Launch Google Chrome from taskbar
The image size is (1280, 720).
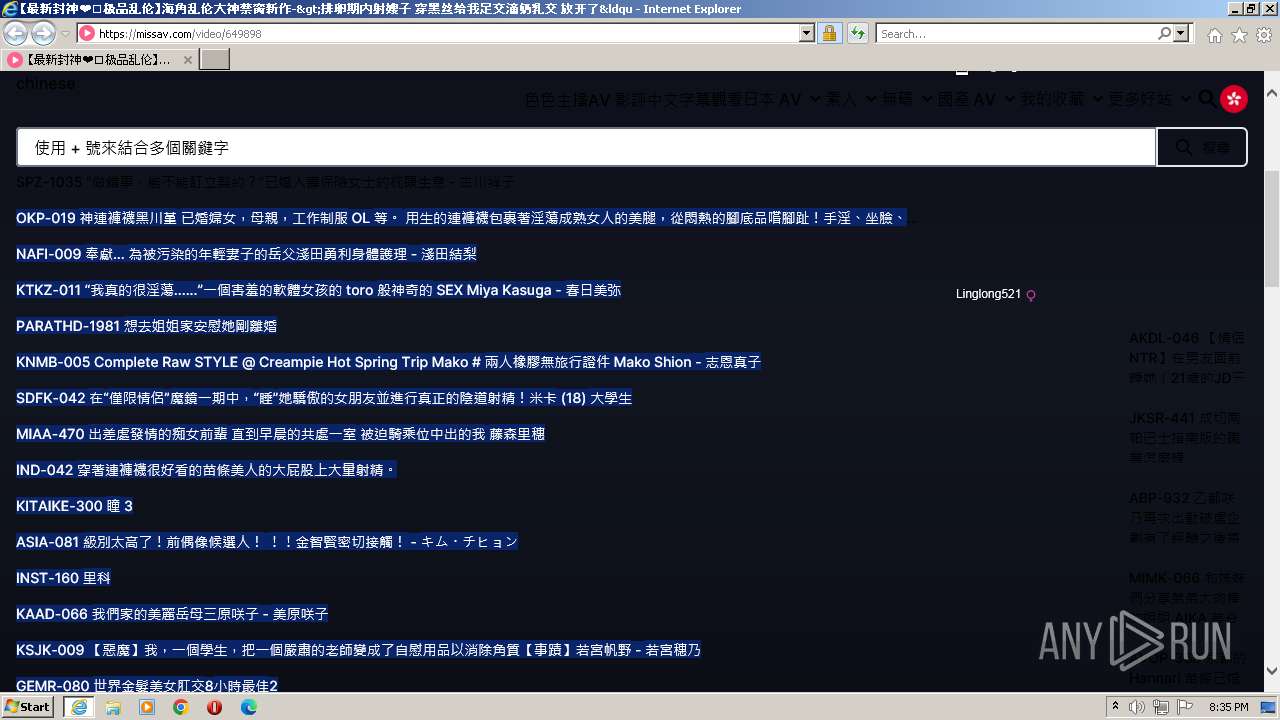click(180, 707)
